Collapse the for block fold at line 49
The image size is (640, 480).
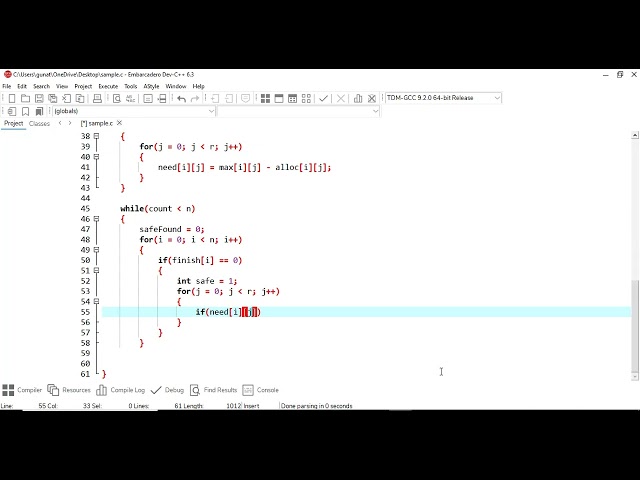pyautogui.click(x=96, y=250)
